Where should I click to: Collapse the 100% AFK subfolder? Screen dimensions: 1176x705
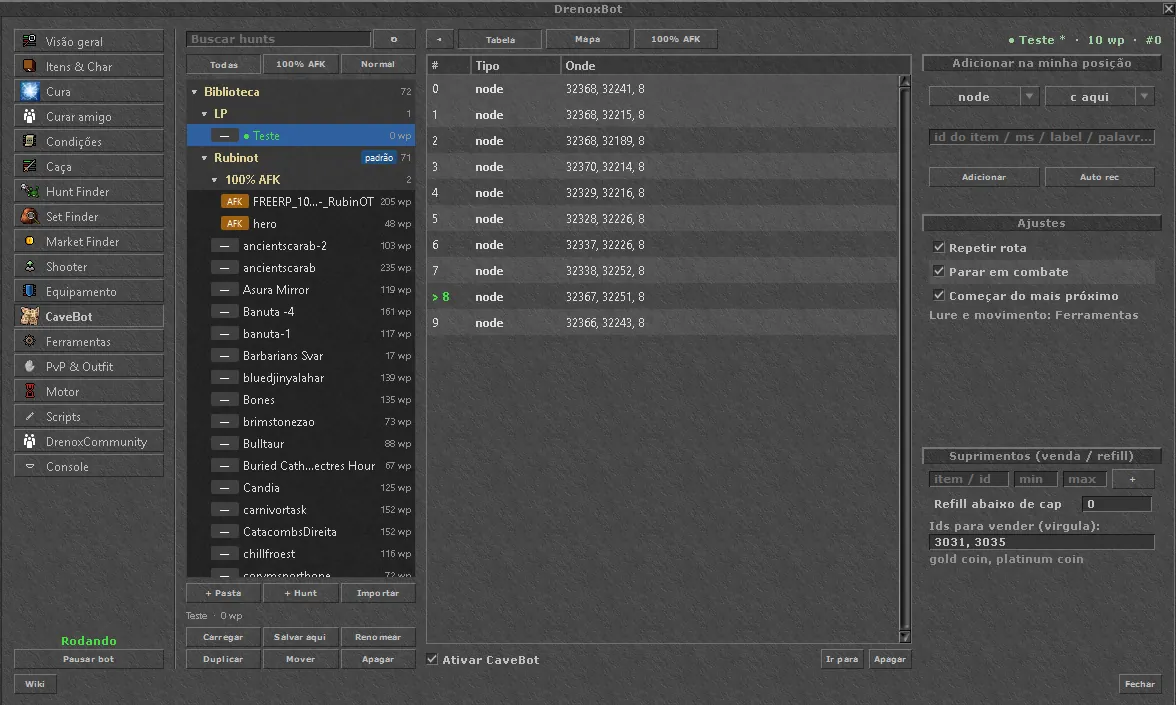coord(214,180)
